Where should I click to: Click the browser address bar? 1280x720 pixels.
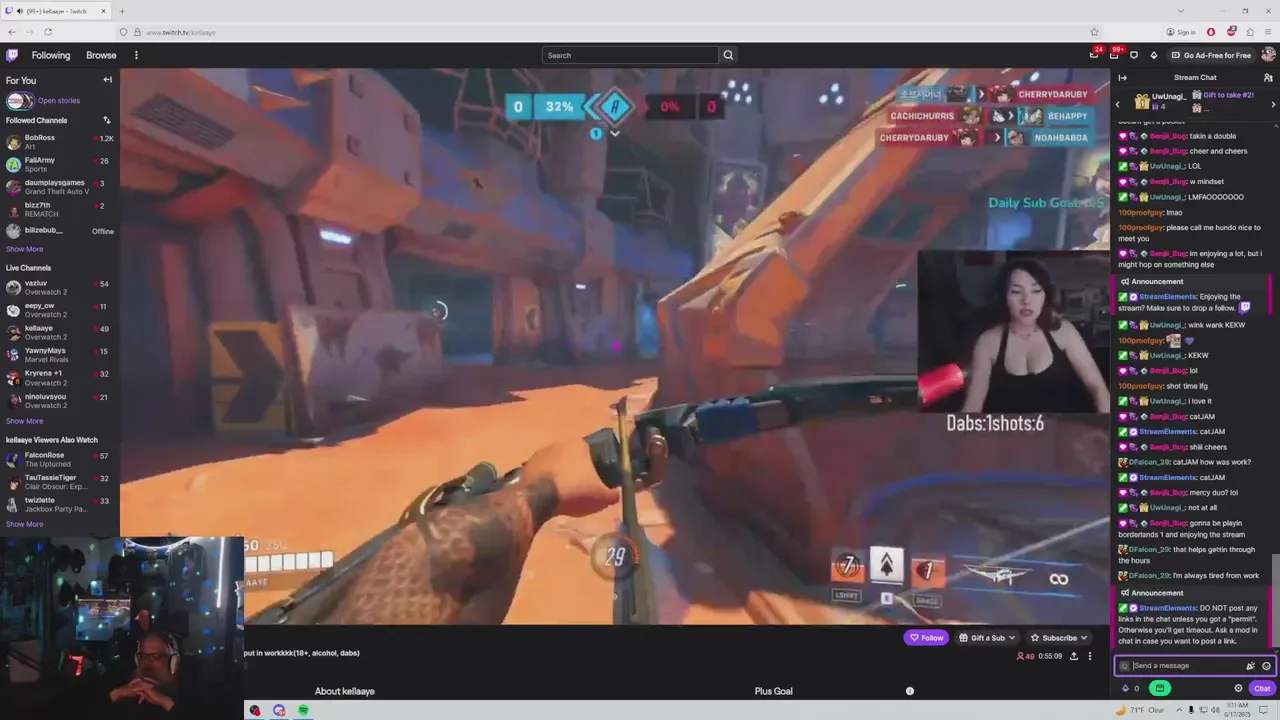[x=610, y=32]
